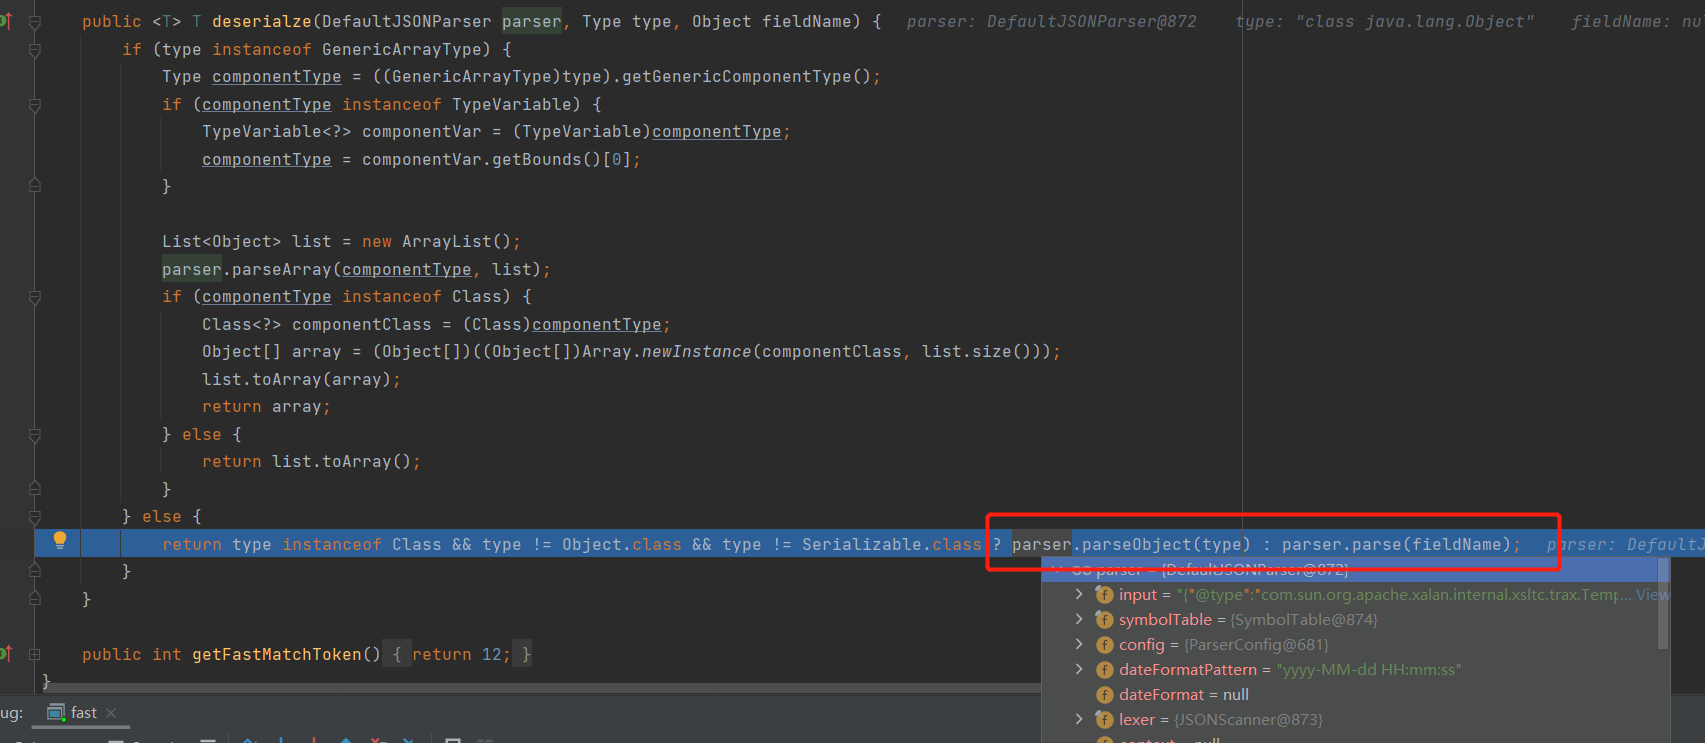Image resolution: width=1705 pixels, height=743 pixels.
Task: Expand the symbolTable field node
Action: point(1079,619)
